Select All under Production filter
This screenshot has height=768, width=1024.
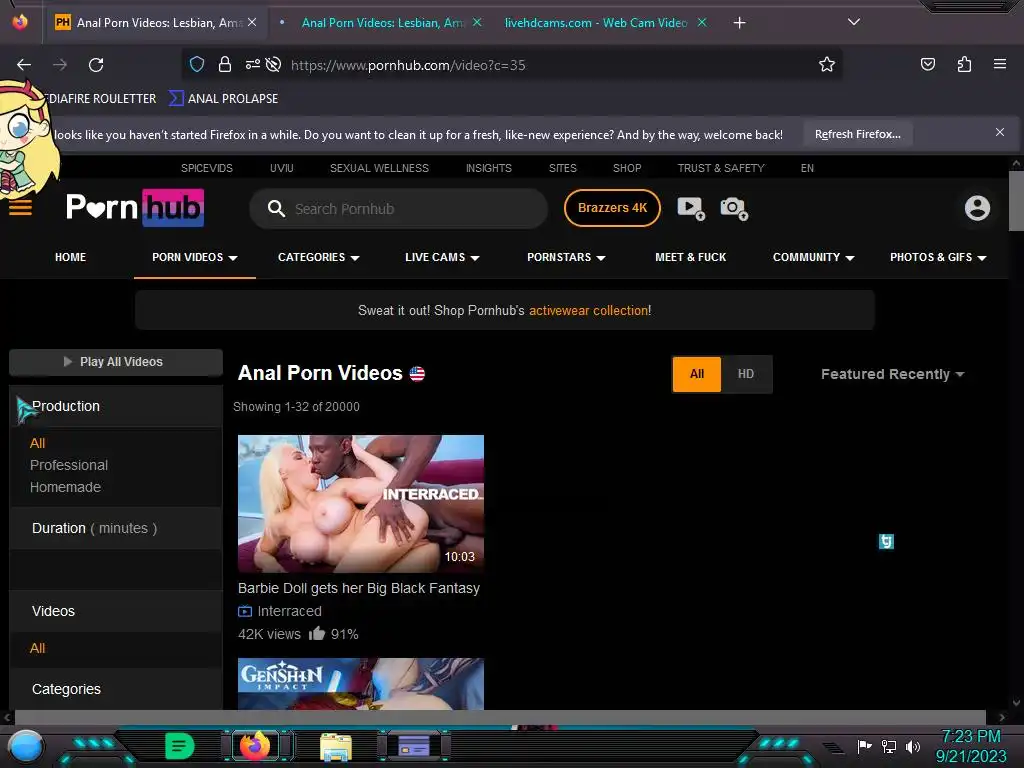click(x=37, y=443)
